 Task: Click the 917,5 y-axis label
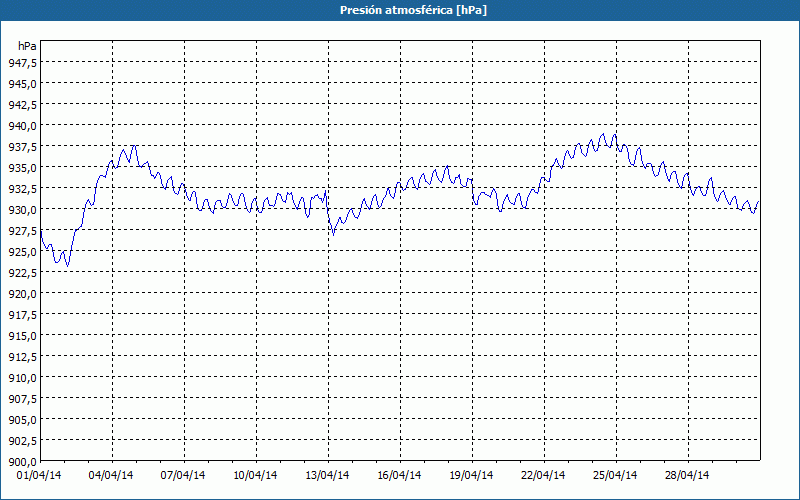(22, 315)
